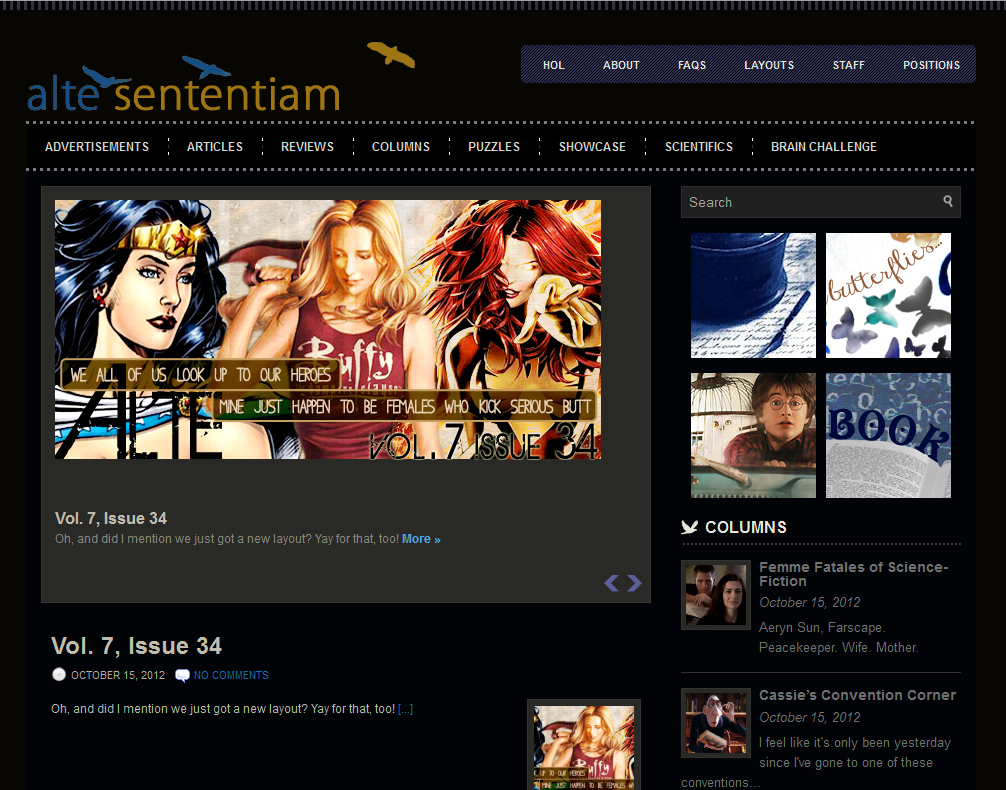
Task: Open the Layouts page
Action: [769, 65]
